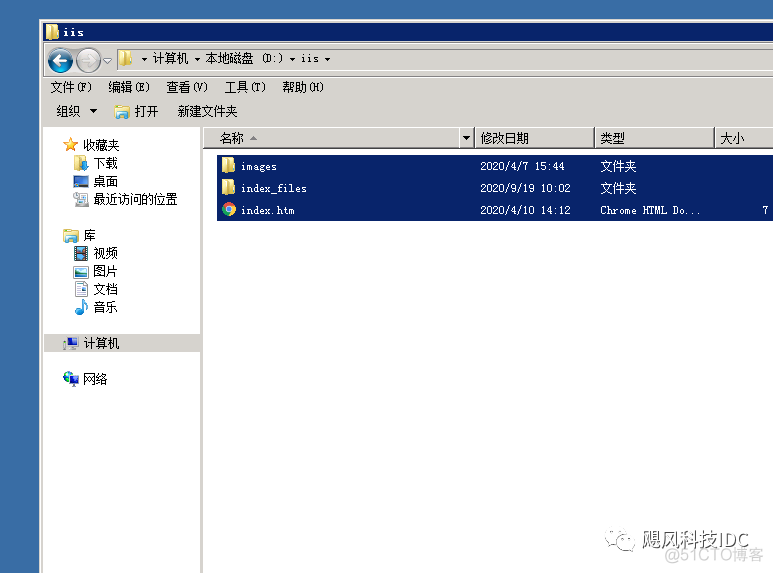The image size is (773, 573).
Task: Sort by the 修改日期 column header
Action: [x=534, y=138]
